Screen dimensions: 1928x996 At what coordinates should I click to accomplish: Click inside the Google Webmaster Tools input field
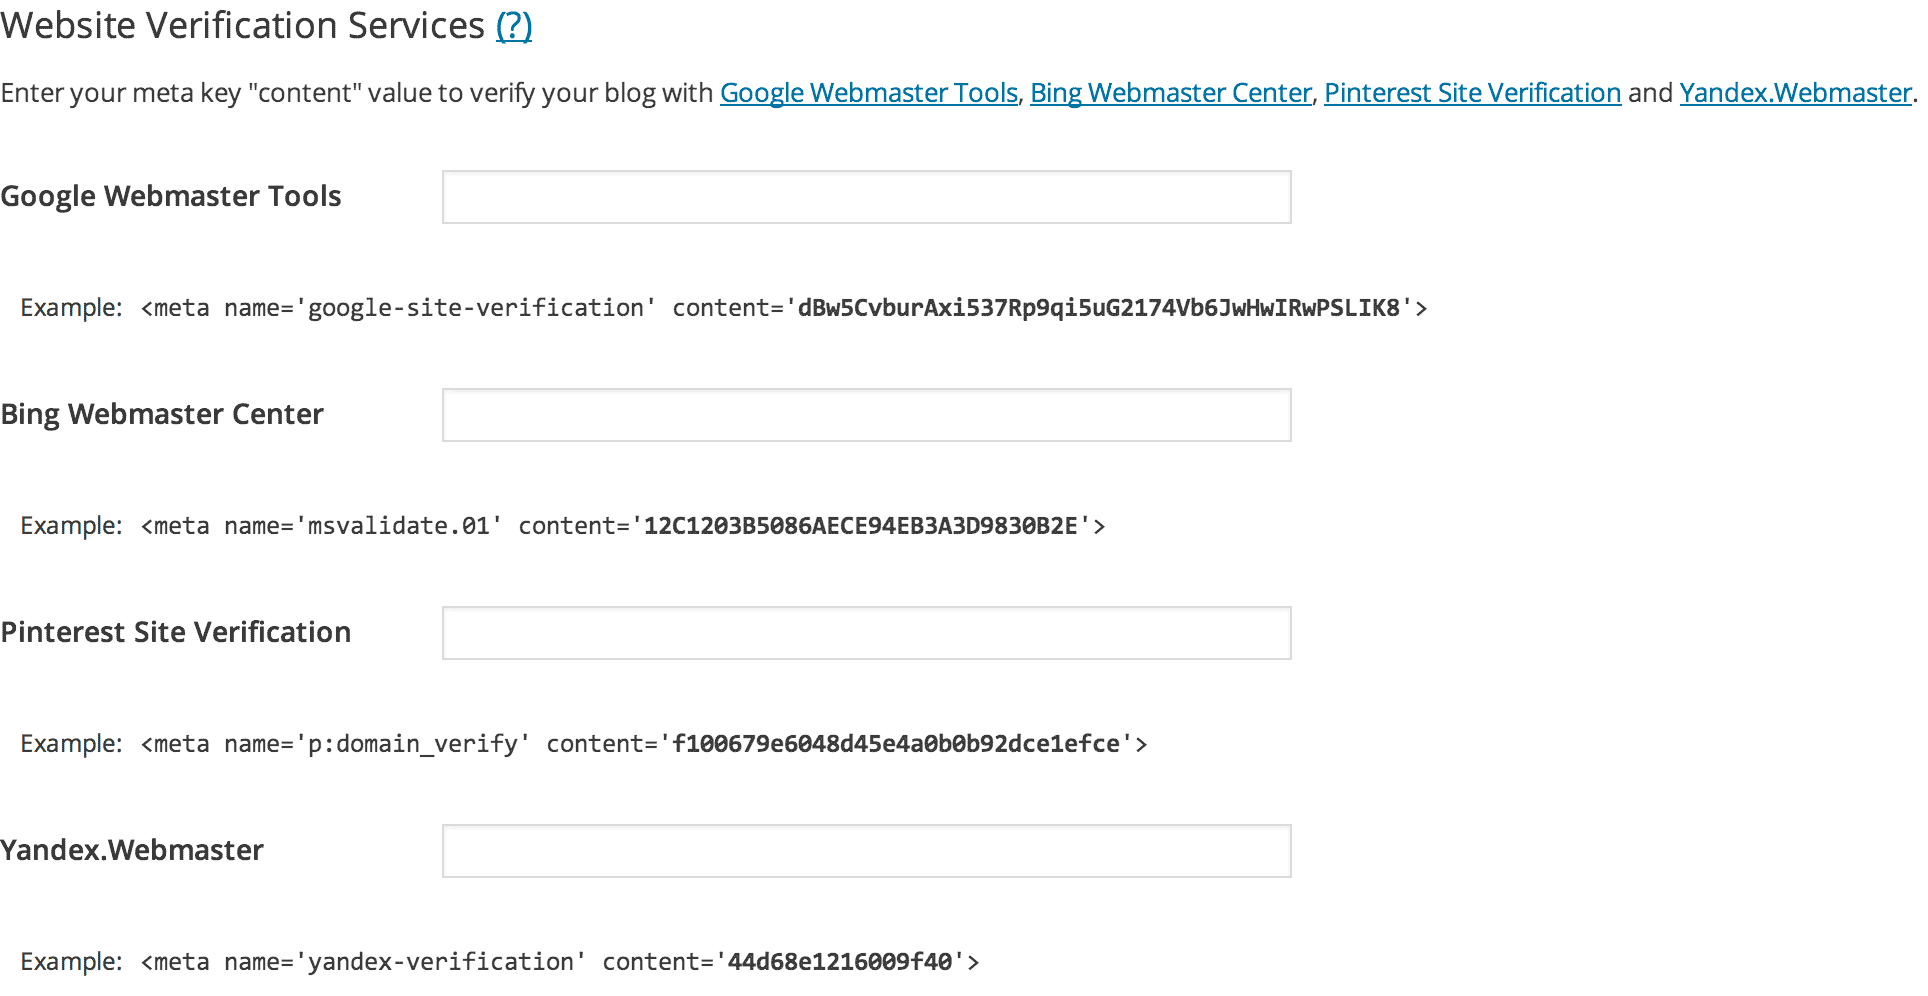point(866,197)
